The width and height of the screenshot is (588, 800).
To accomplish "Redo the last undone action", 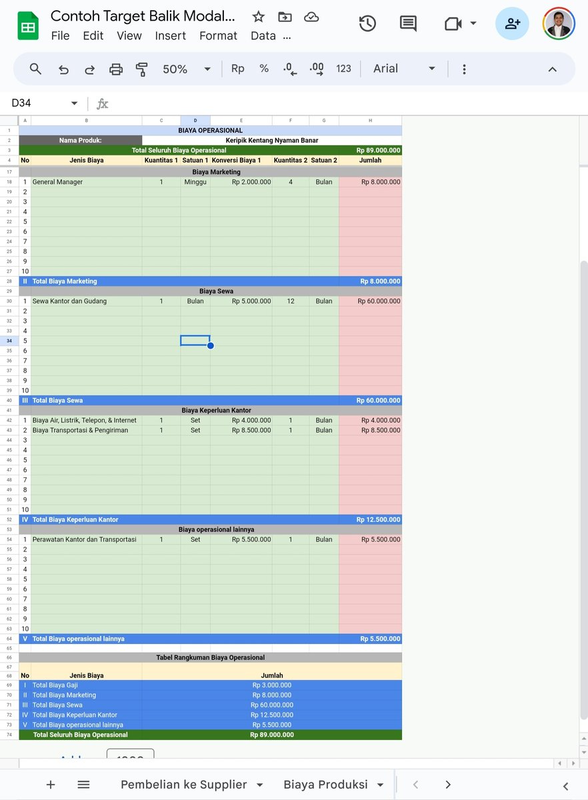I will pos(89,69).
